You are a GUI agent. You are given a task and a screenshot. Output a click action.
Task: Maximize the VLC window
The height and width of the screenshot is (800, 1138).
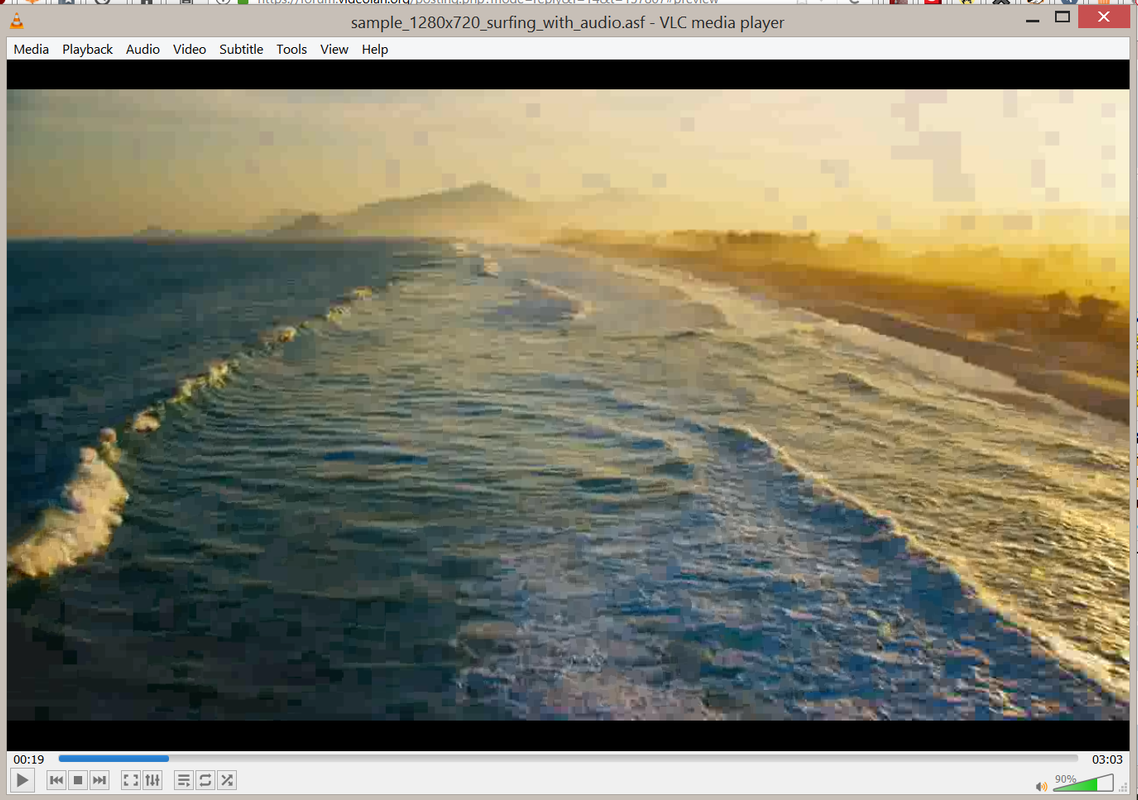coord(1063,17)
